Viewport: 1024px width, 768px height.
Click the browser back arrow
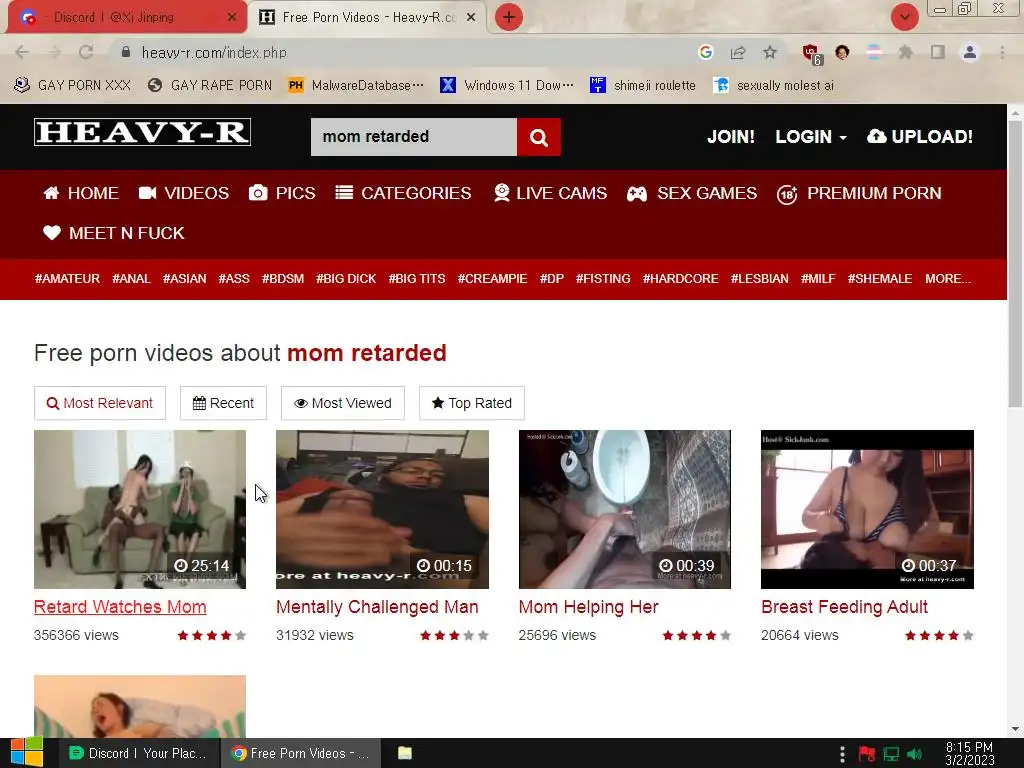click(x=22, y=52)
